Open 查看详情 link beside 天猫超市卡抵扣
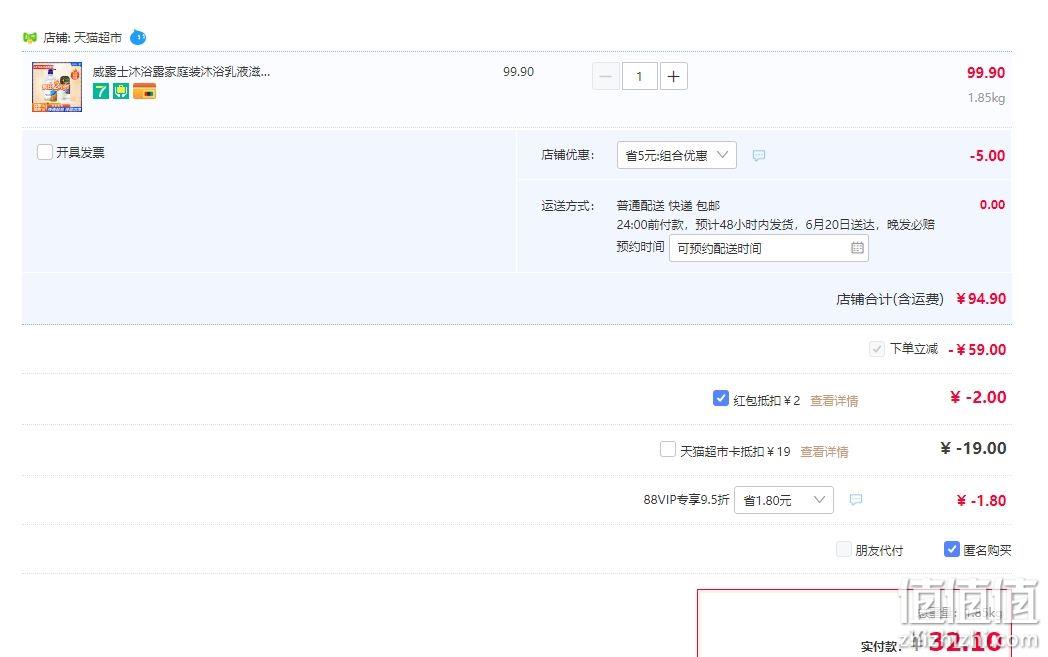 point(824,452)
